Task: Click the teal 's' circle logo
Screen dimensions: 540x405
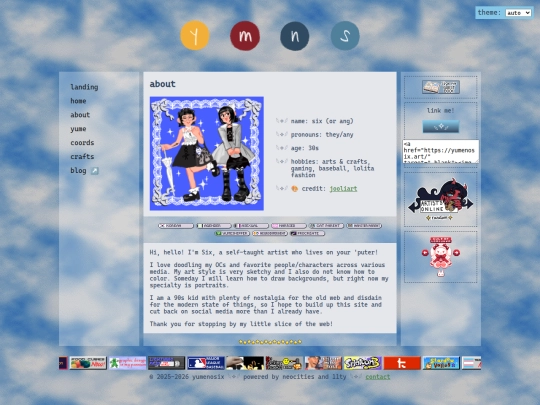Action: pos(345,36)
